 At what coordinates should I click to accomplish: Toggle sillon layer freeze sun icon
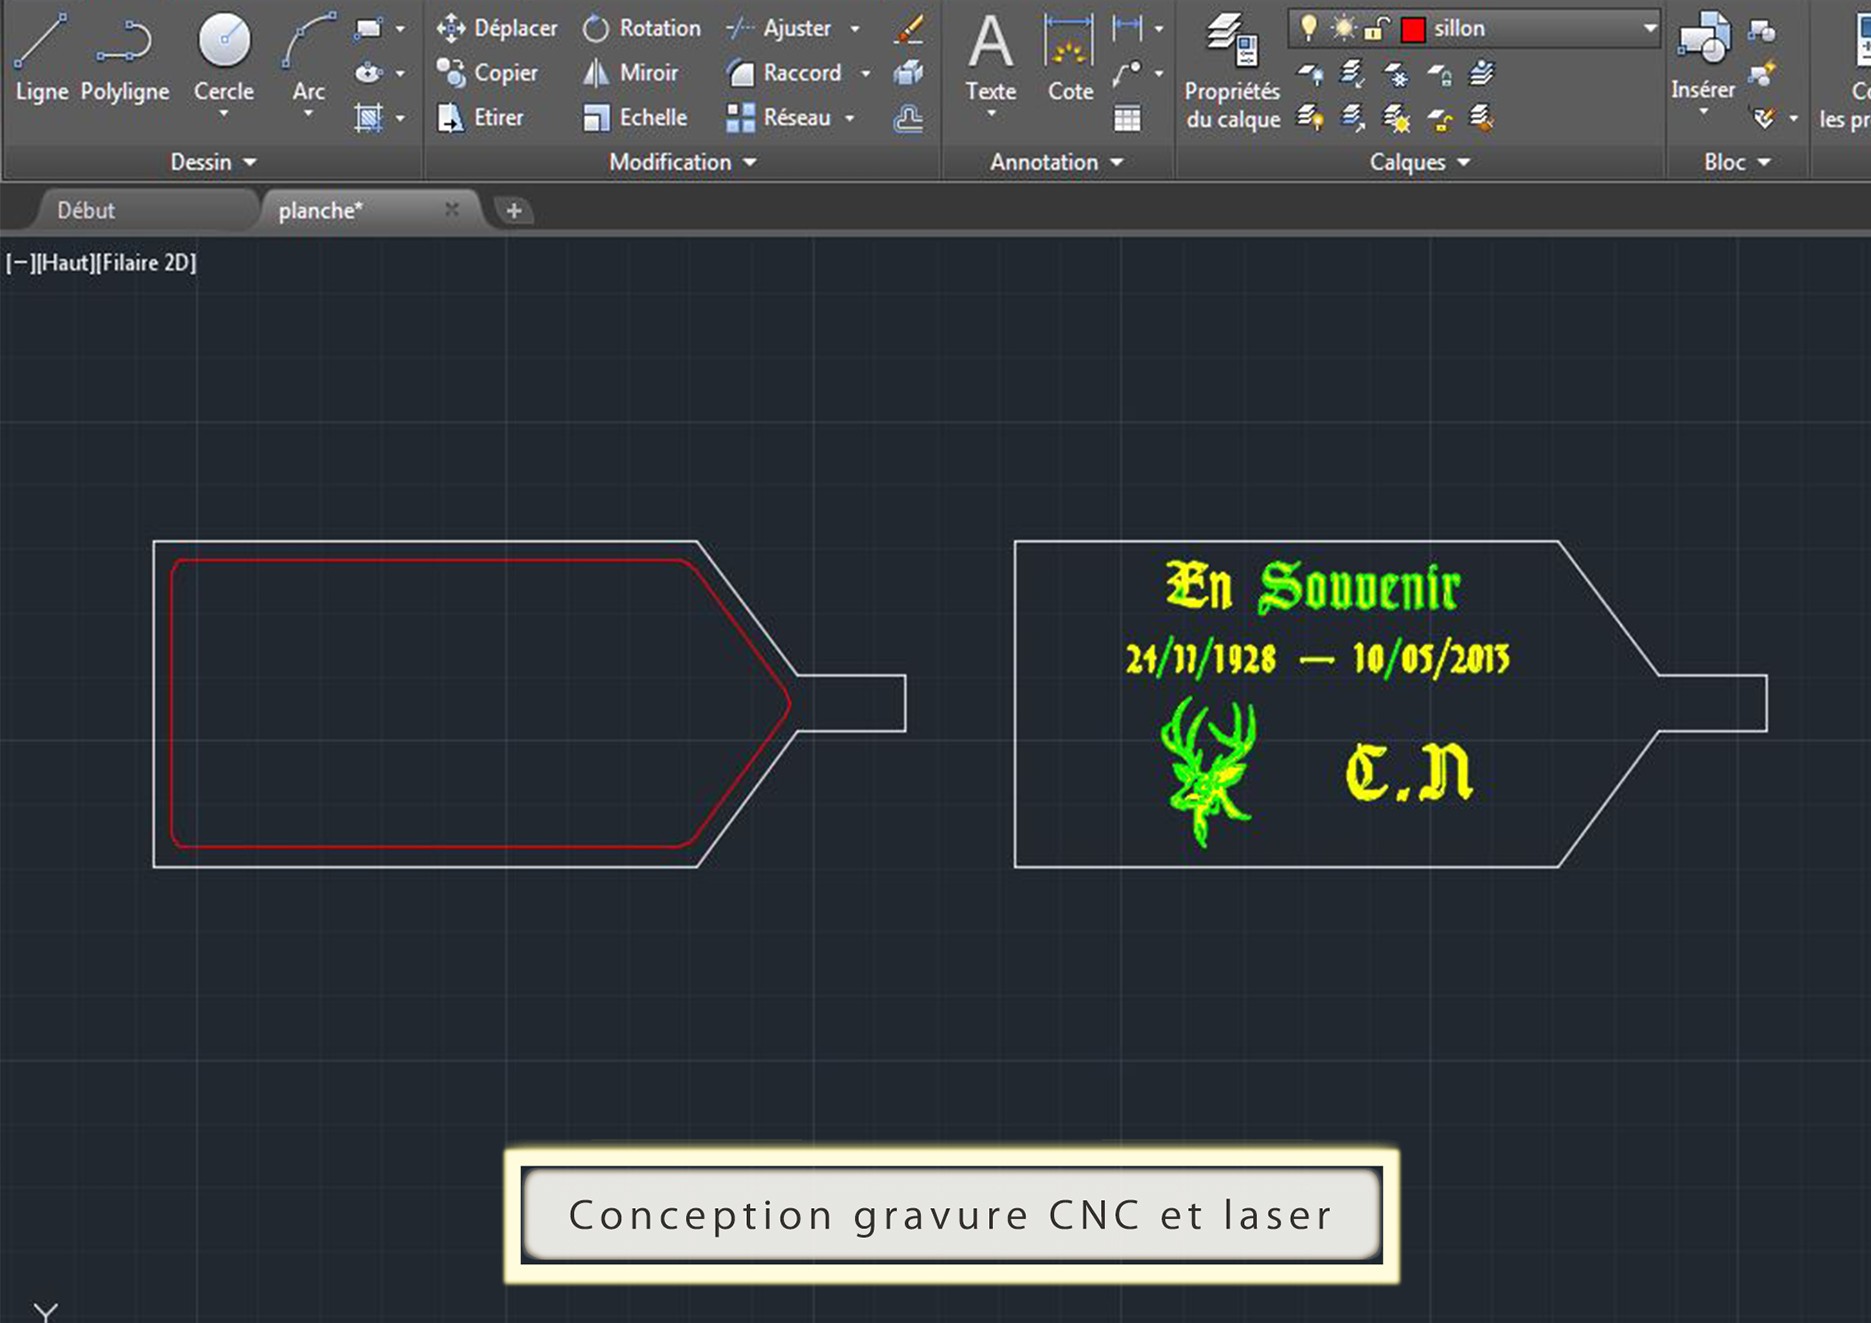[1343, 28]
